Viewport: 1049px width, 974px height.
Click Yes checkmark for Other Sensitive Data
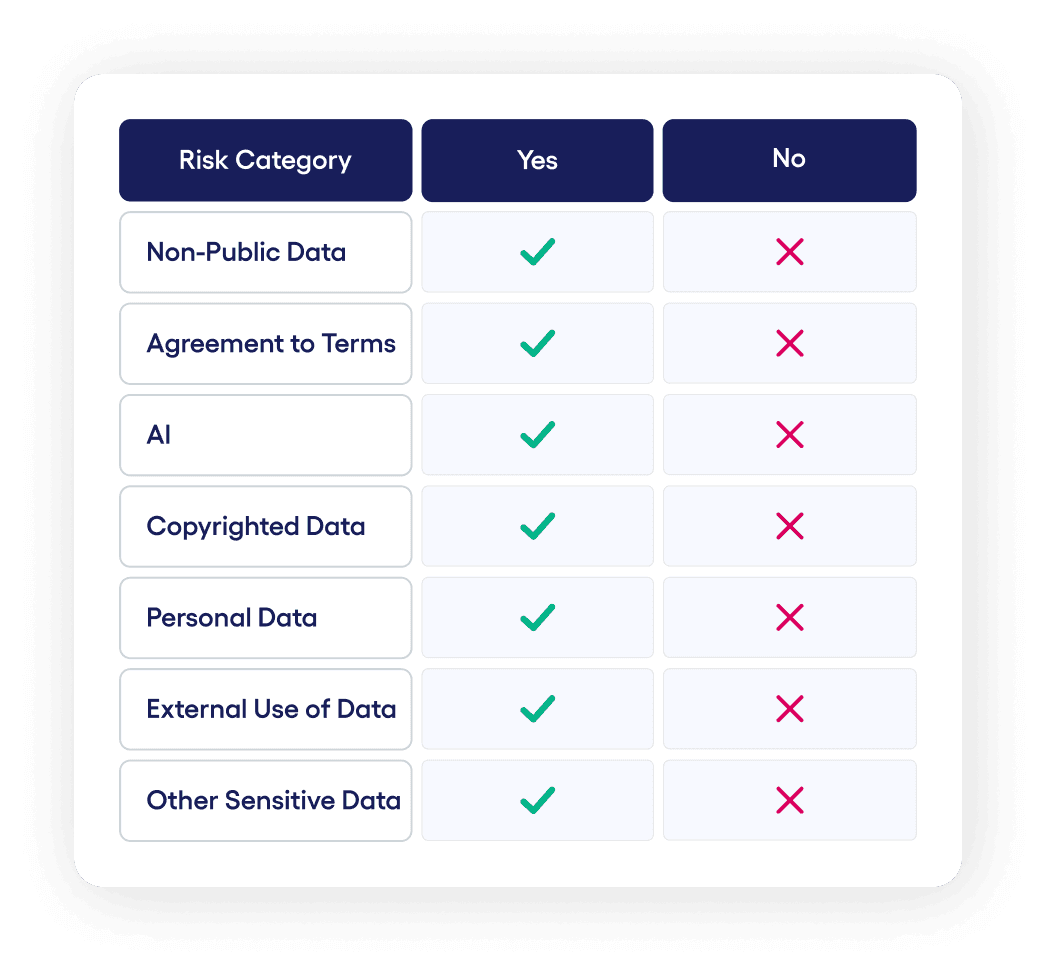tap(537, 800)
